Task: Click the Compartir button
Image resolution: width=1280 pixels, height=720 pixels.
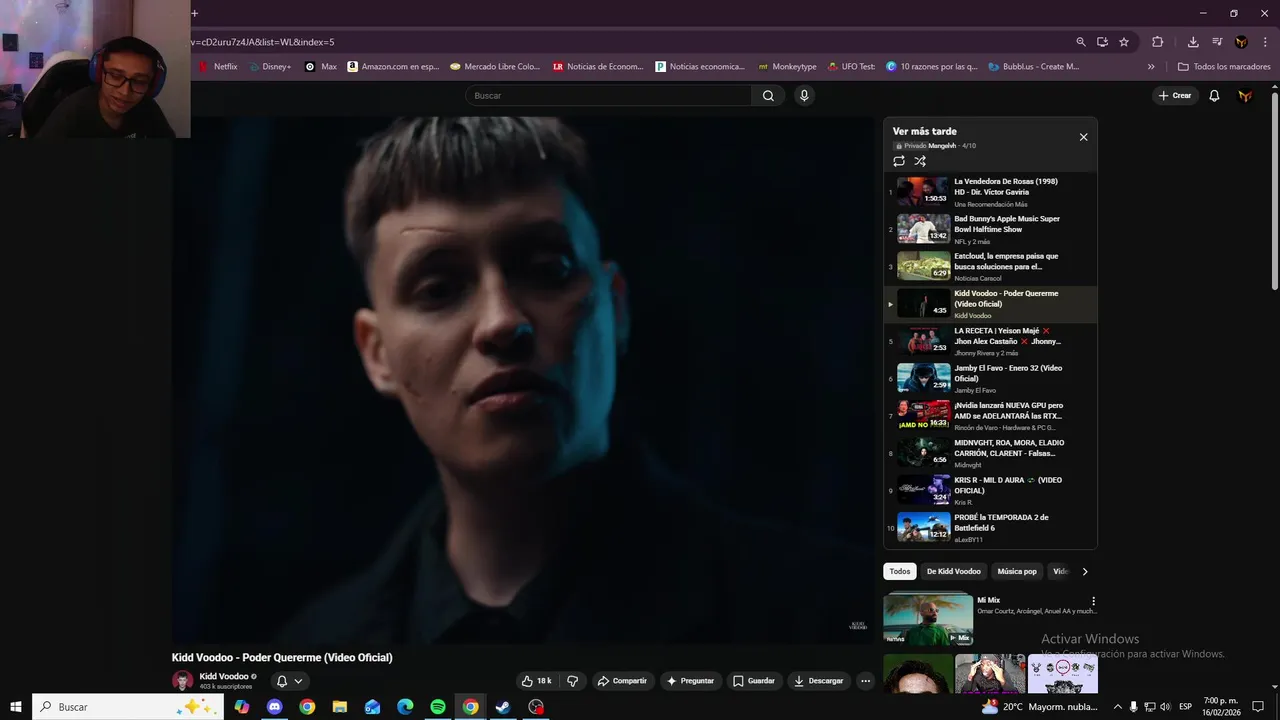Action: point(622,681)
